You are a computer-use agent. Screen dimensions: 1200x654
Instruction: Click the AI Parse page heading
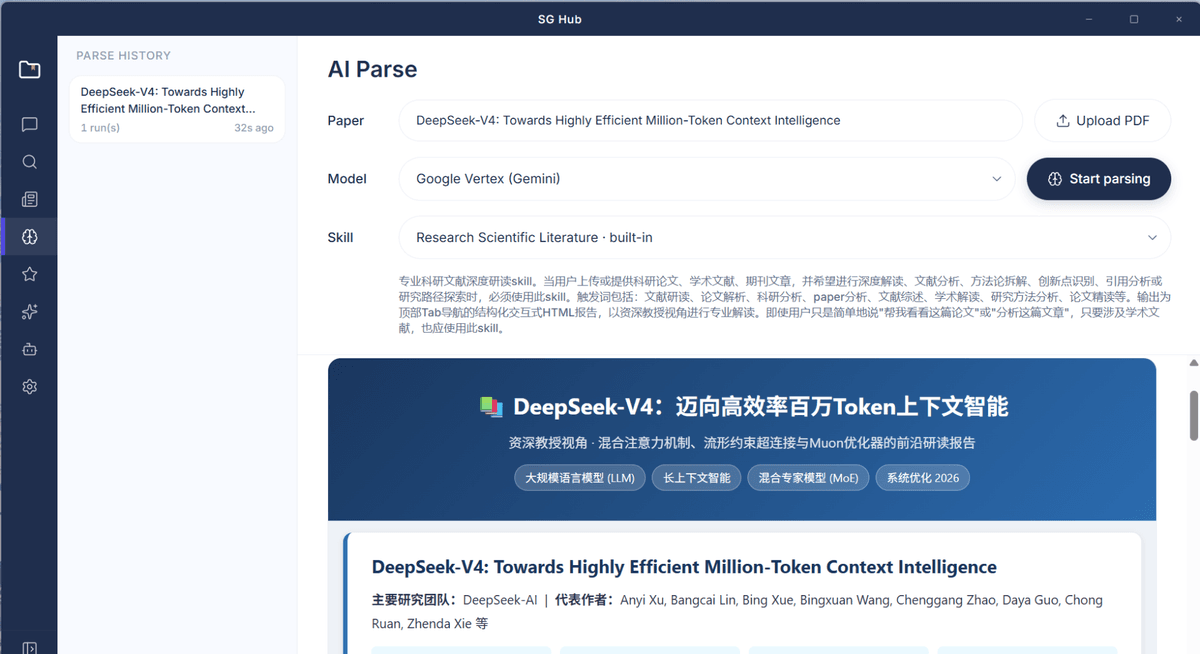(x=373, y=69)
